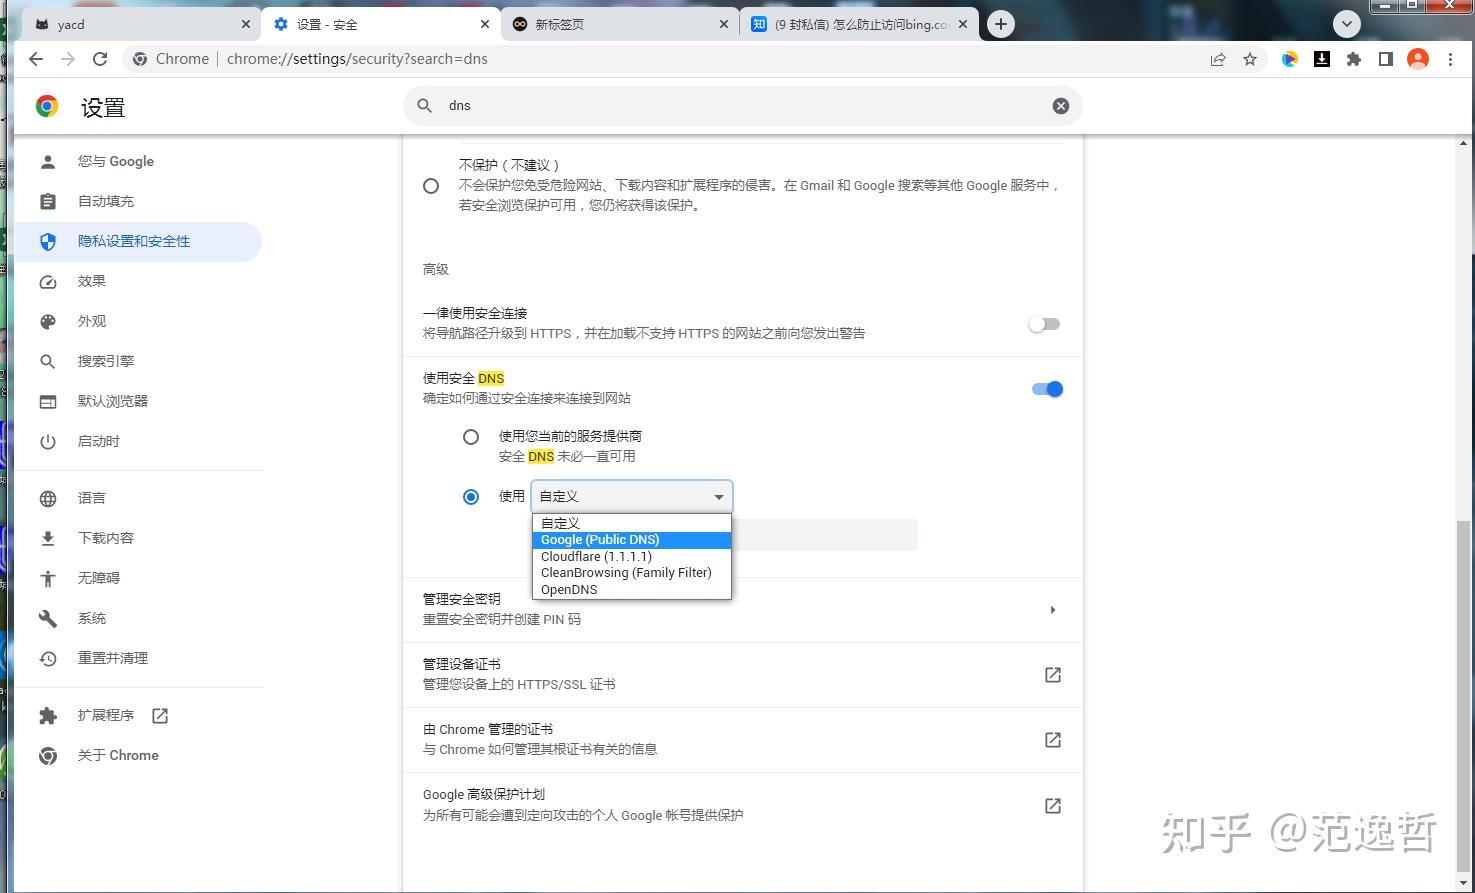Toggle the side panel icon

[1386, 59]
